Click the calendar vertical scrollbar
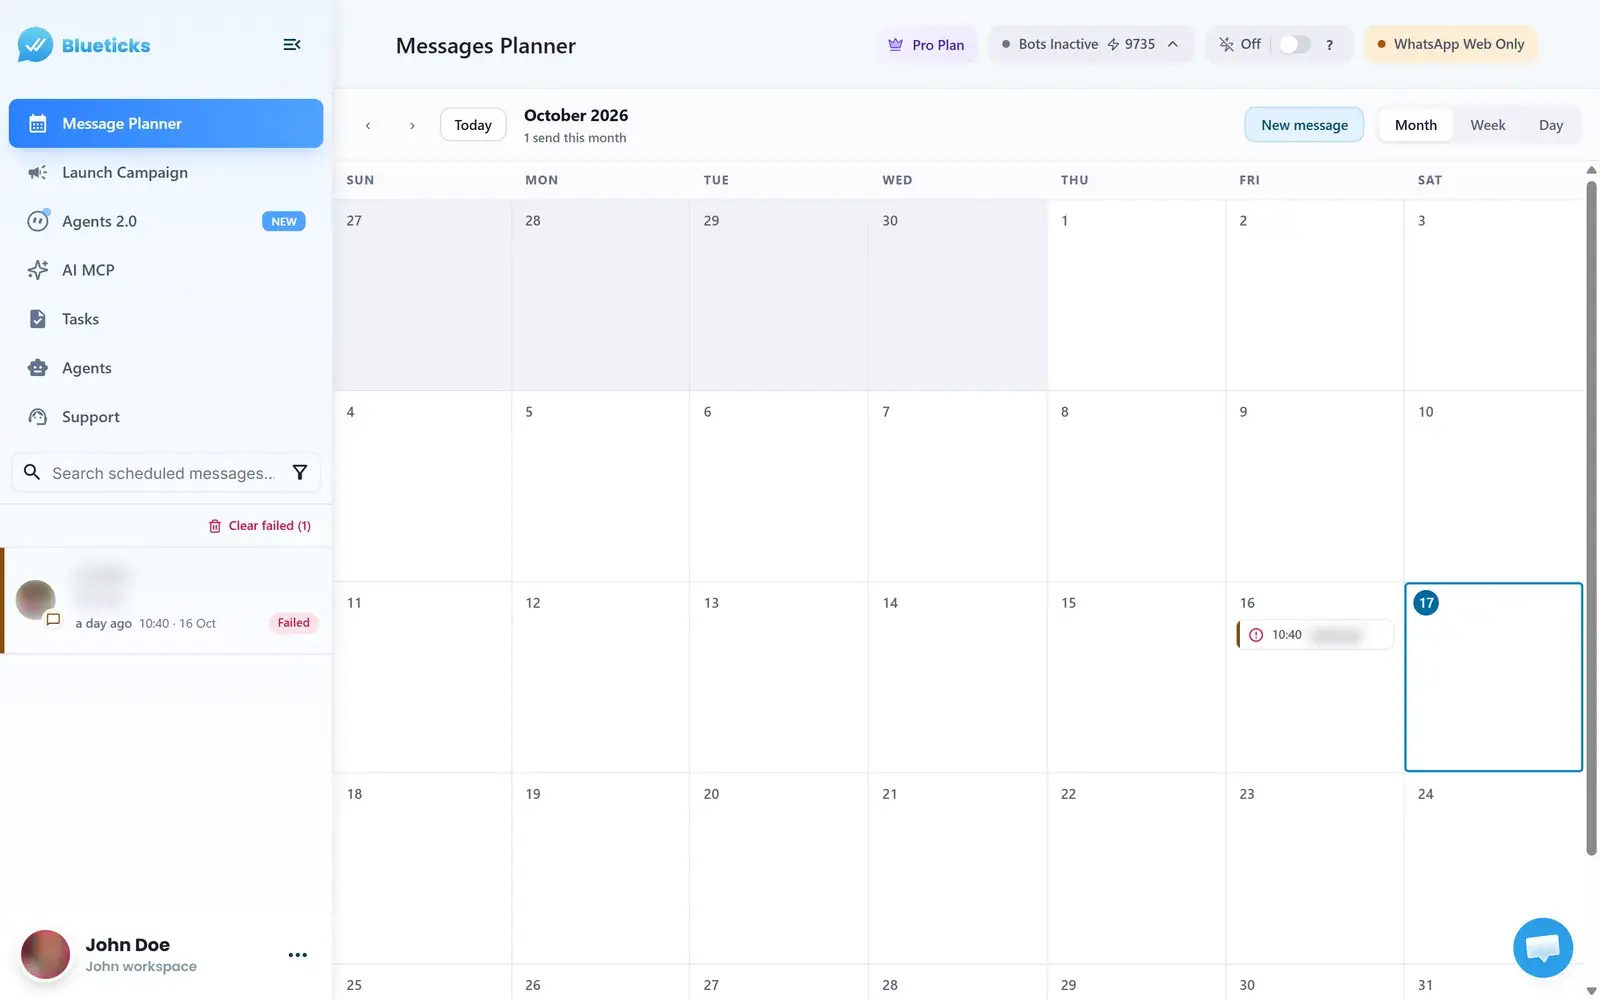 (1591, 516)
